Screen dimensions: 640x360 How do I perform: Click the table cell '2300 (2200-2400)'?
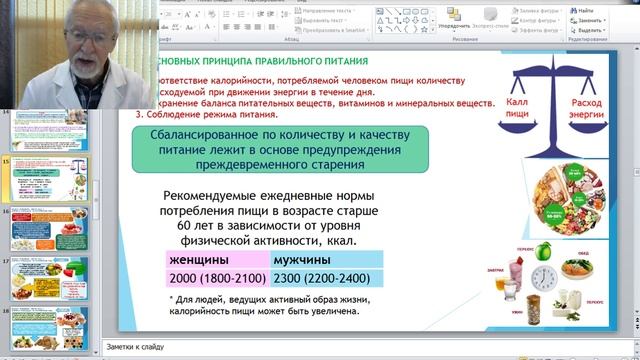[x=327, y=278]
